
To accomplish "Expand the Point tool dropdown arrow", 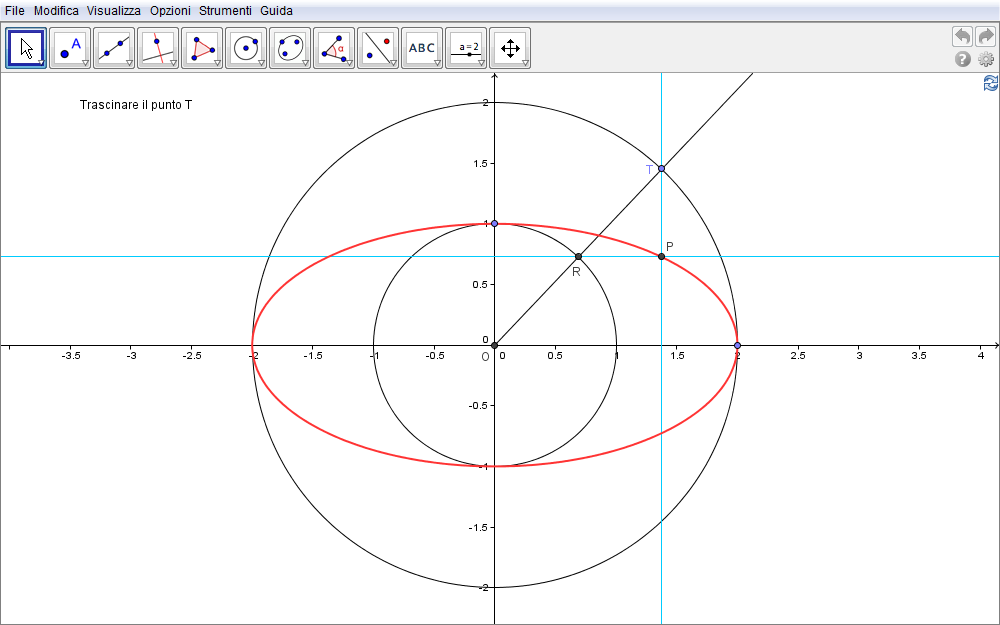I will [x=86, y=63].
